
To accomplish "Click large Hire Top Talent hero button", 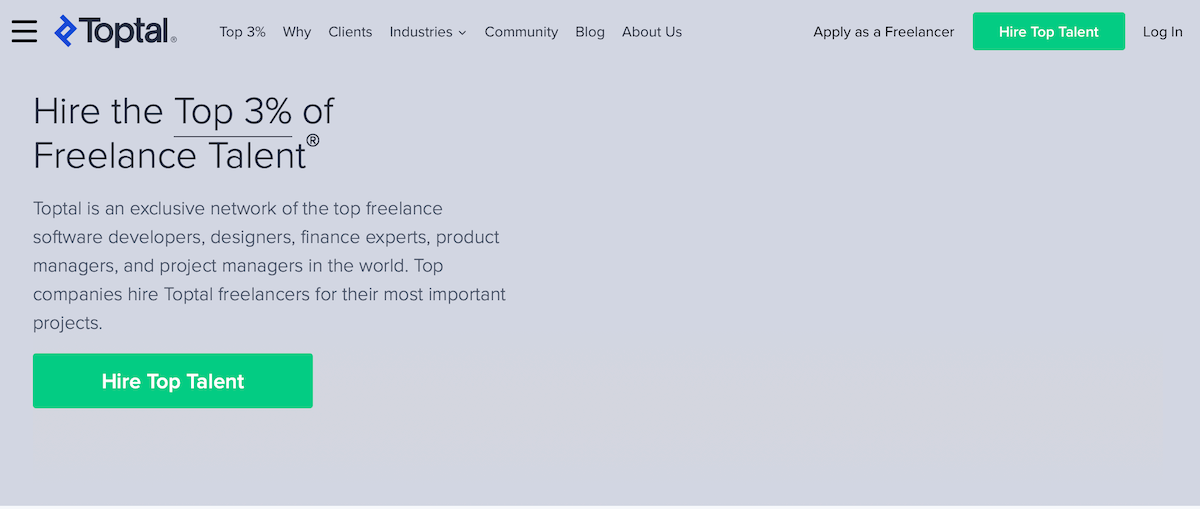I will coord(173,381).
